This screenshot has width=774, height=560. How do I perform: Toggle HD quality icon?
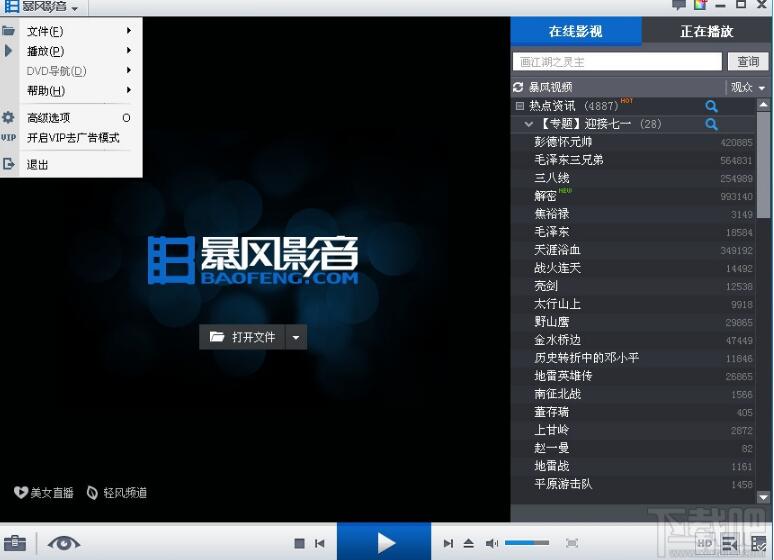(705, 543)
